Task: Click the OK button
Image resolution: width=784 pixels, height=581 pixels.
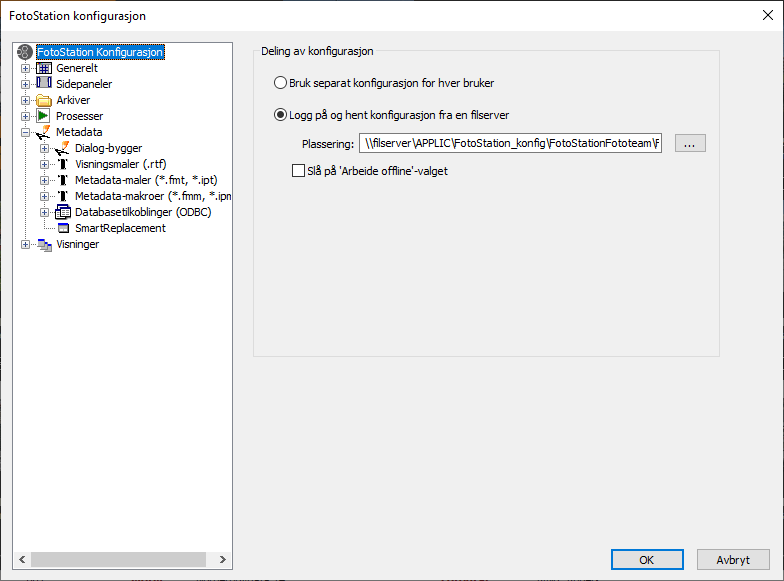Action: pyautogui.click(x=647, y=560)
